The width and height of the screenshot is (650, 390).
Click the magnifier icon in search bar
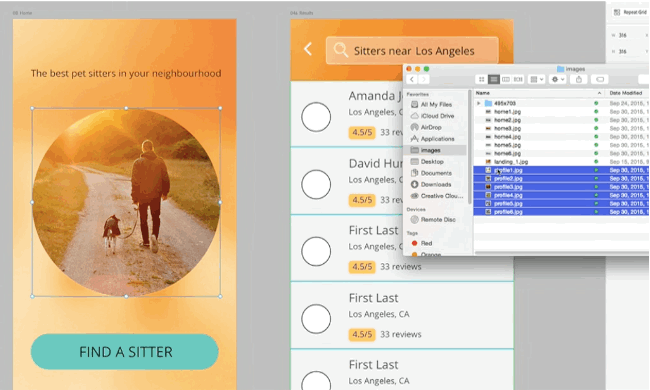pyautogui.click(x=341, y=50)
